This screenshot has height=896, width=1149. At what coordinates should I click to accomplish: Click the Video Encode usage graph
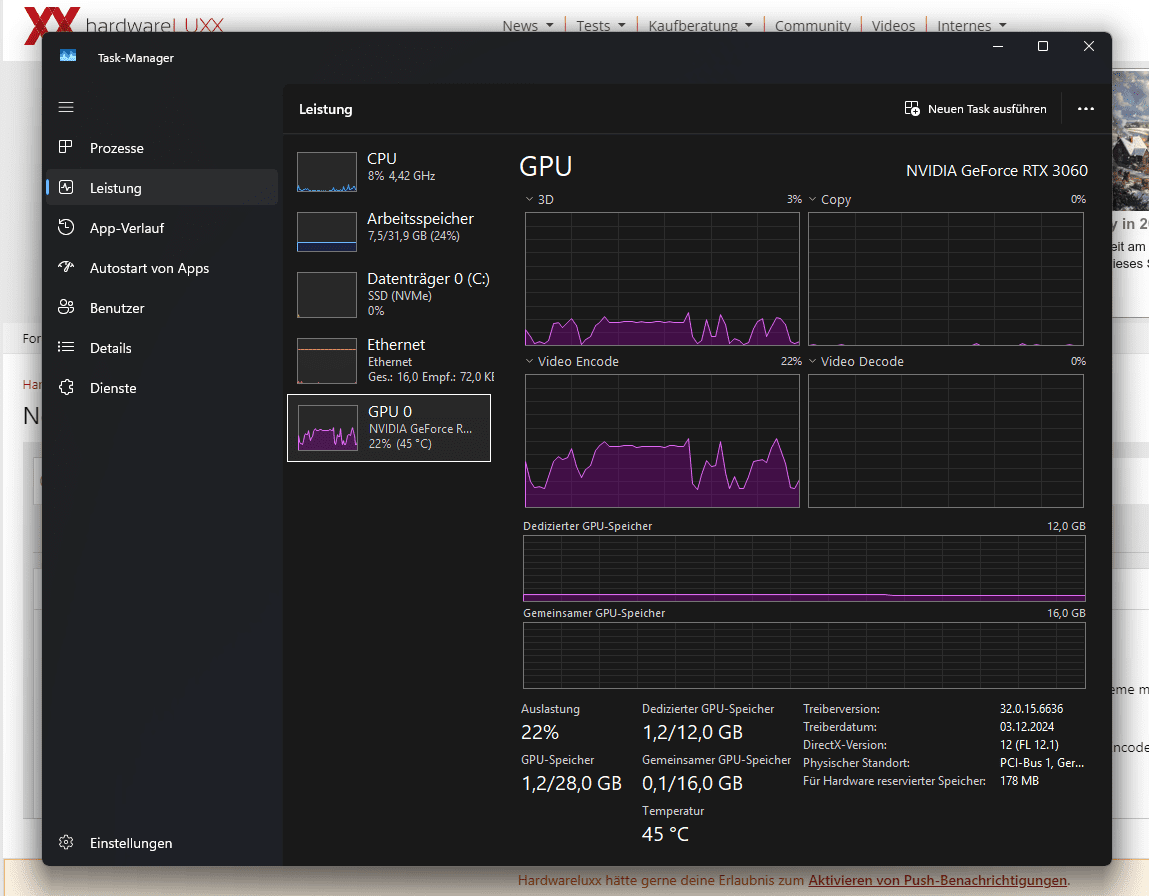coord(662,441)
